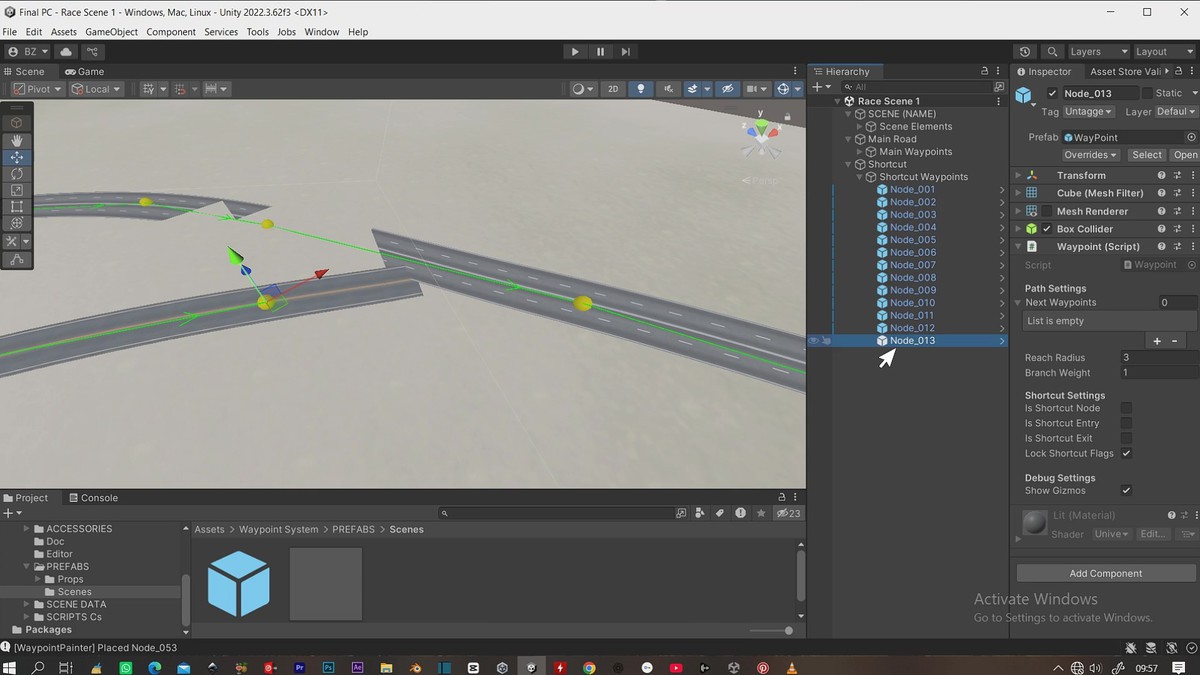Image resolution: width=1200 pixels, height=675 pixels.
Task: Open scene camera settings icon
Action: (752, 89)
